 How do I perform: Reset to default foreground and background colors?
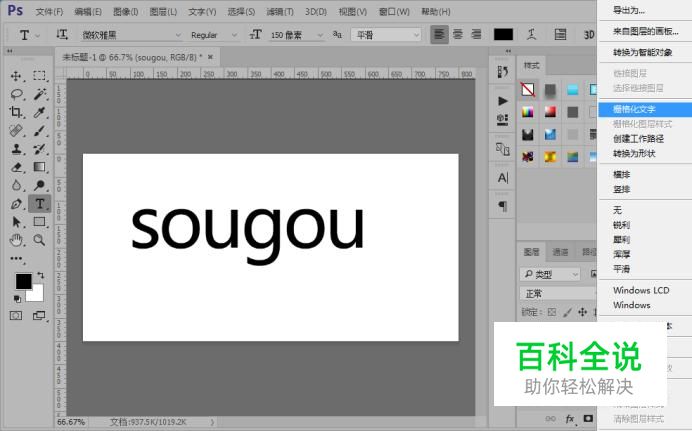[17, 299]
